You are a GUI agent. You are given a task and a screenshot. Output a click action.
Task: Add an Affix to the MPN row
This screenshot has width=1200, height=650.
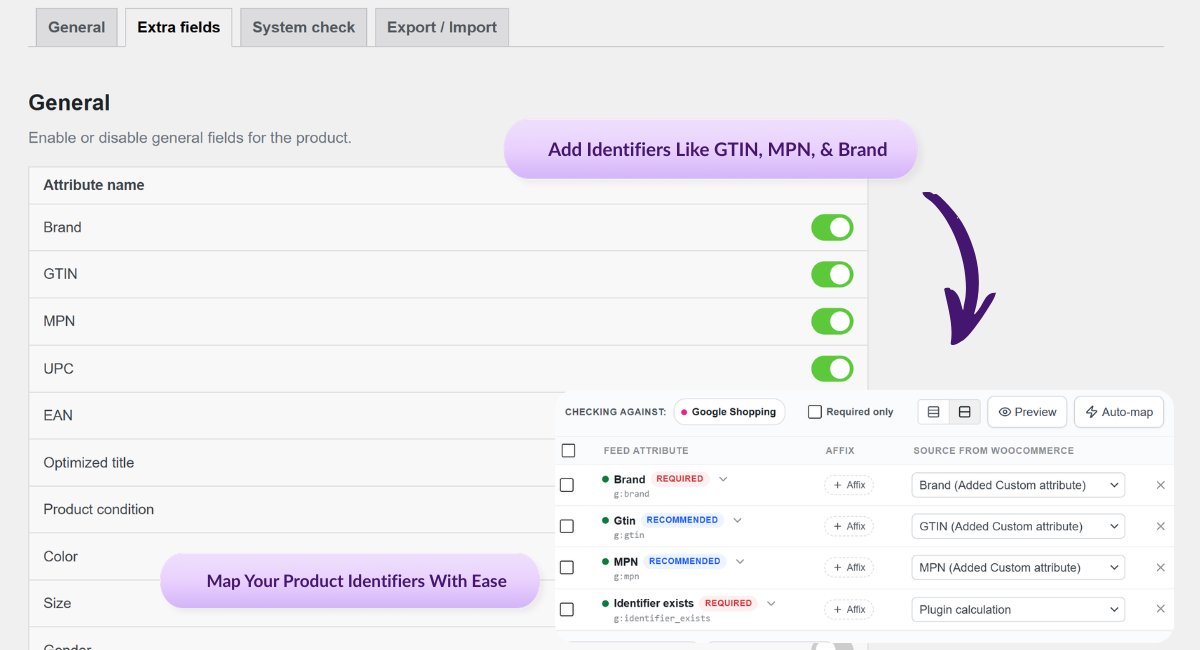pos(849,567)
